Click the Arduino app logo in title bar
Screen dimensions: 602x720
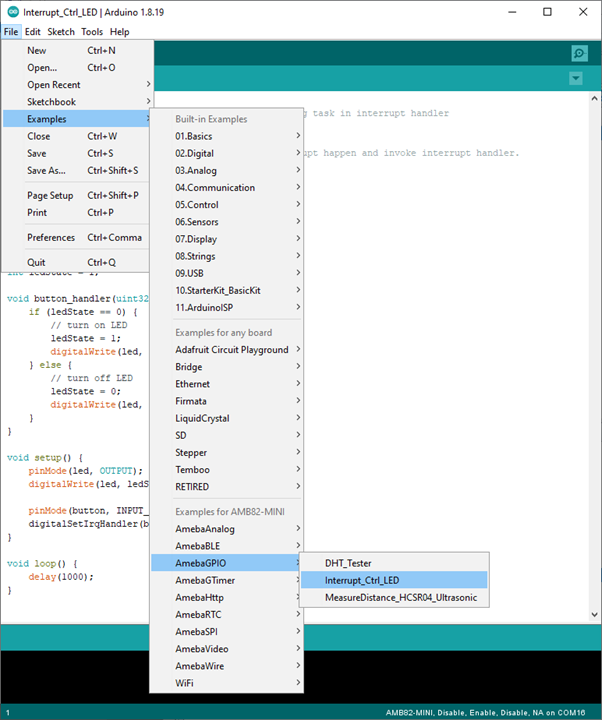click(x=11, y=11)
